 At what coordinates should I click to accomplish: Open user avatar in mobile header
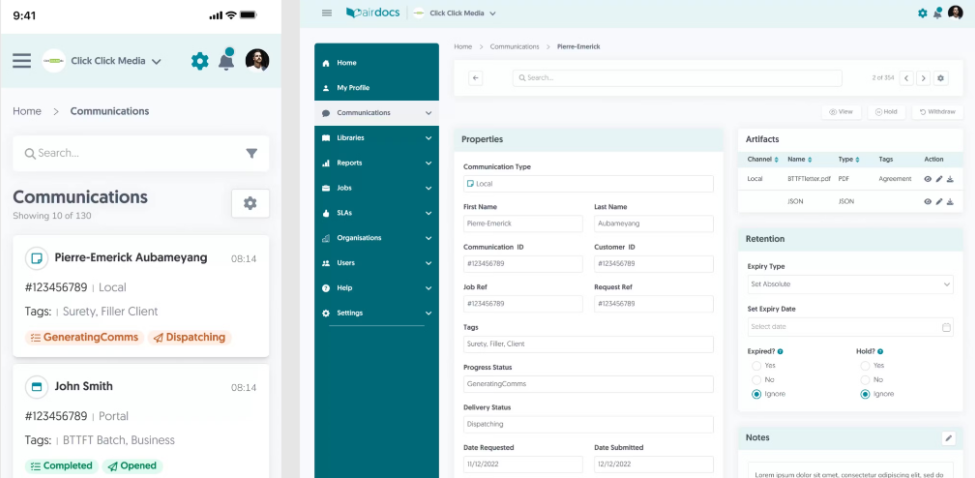pyautogui.click(x=257, y=60)
